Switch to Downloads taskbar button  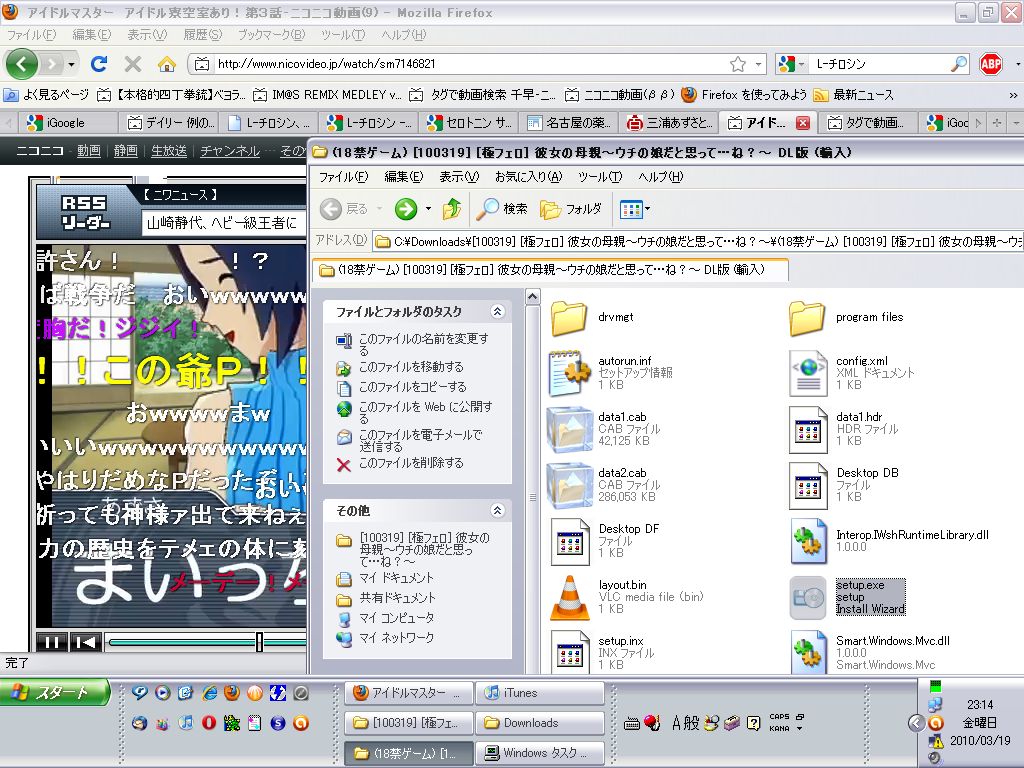click(x=540, y=723)
